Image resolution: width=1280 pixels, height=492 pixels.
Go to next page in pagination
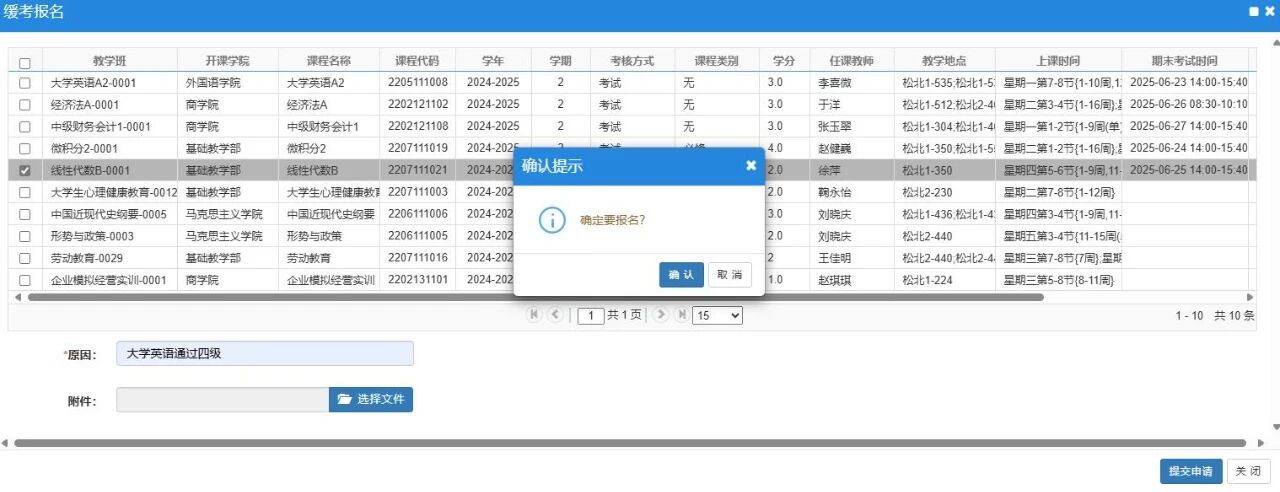point(660,315)
